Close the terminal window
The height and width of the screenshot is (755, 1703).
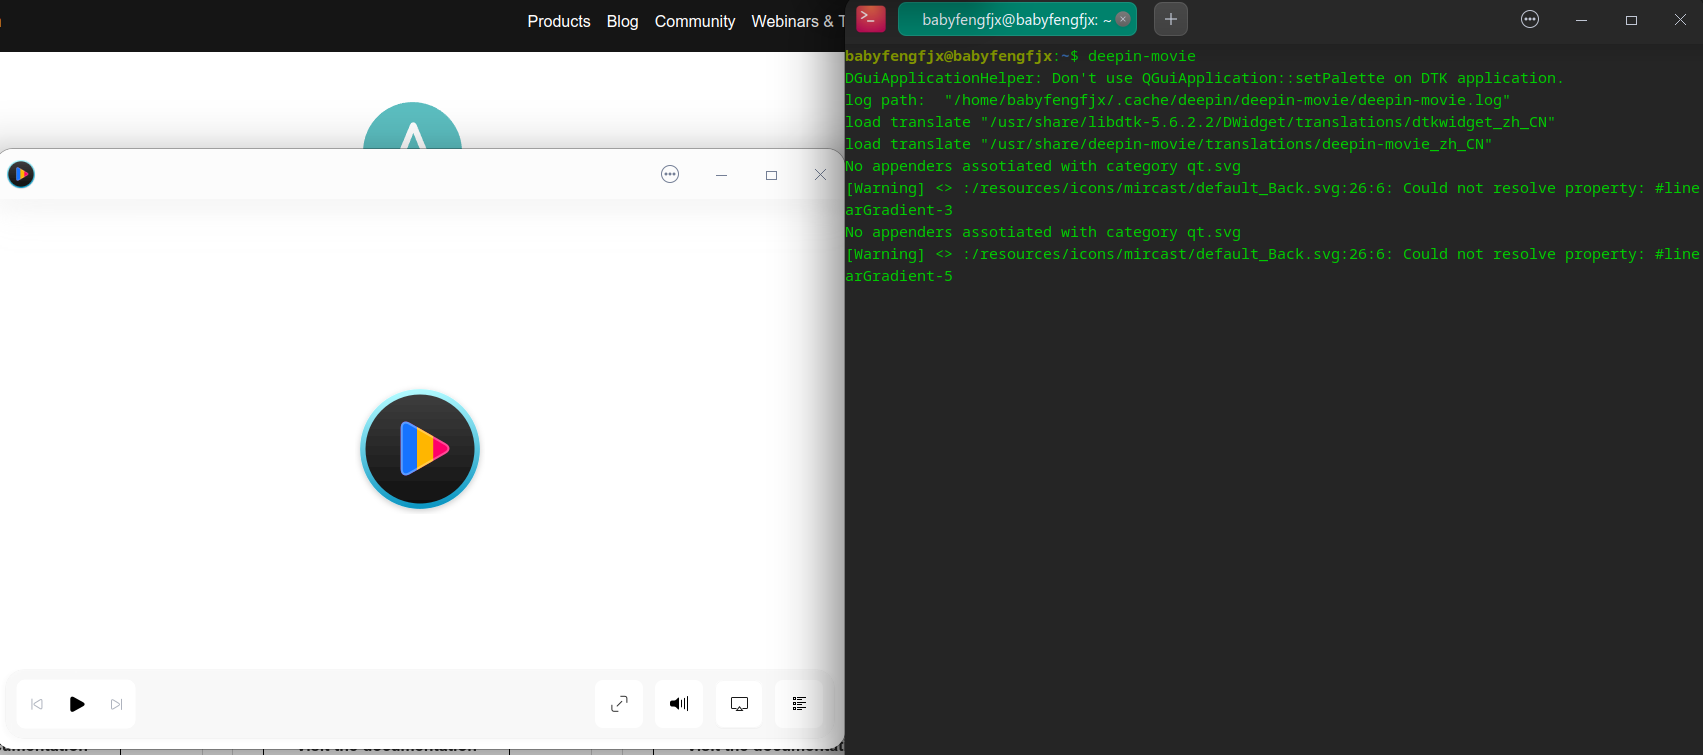tap(1680, 20)
